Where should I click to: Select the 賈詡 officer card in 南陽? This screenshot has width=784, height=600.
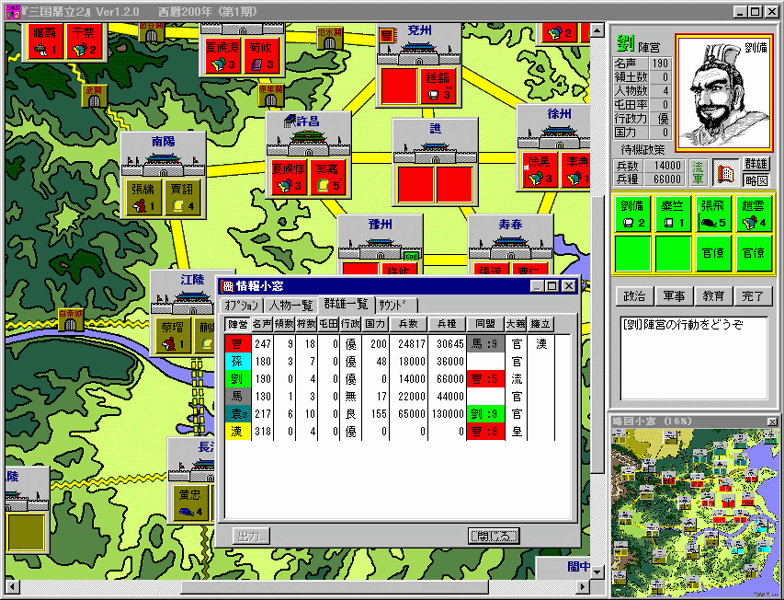182,198
